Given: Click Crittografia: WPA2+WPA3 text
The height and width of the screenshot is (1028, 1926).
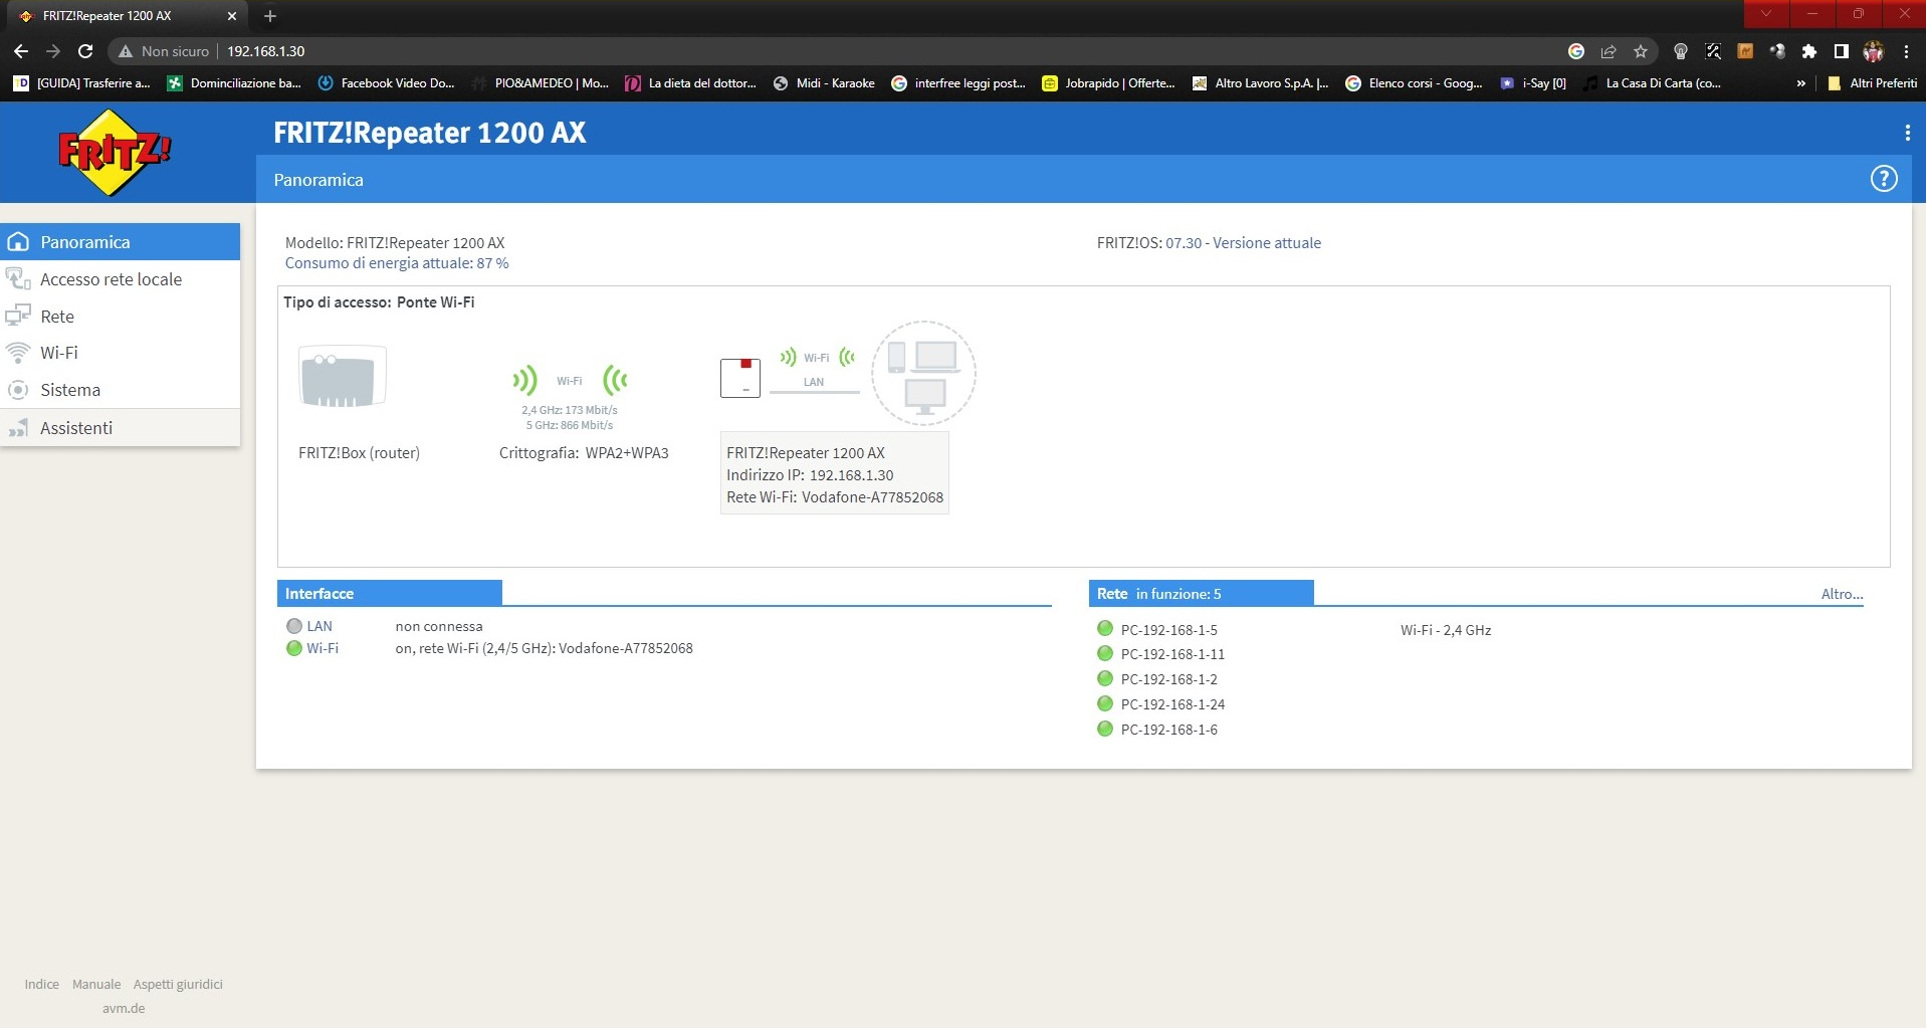Looking at the screenshot, I should point(584,453).
